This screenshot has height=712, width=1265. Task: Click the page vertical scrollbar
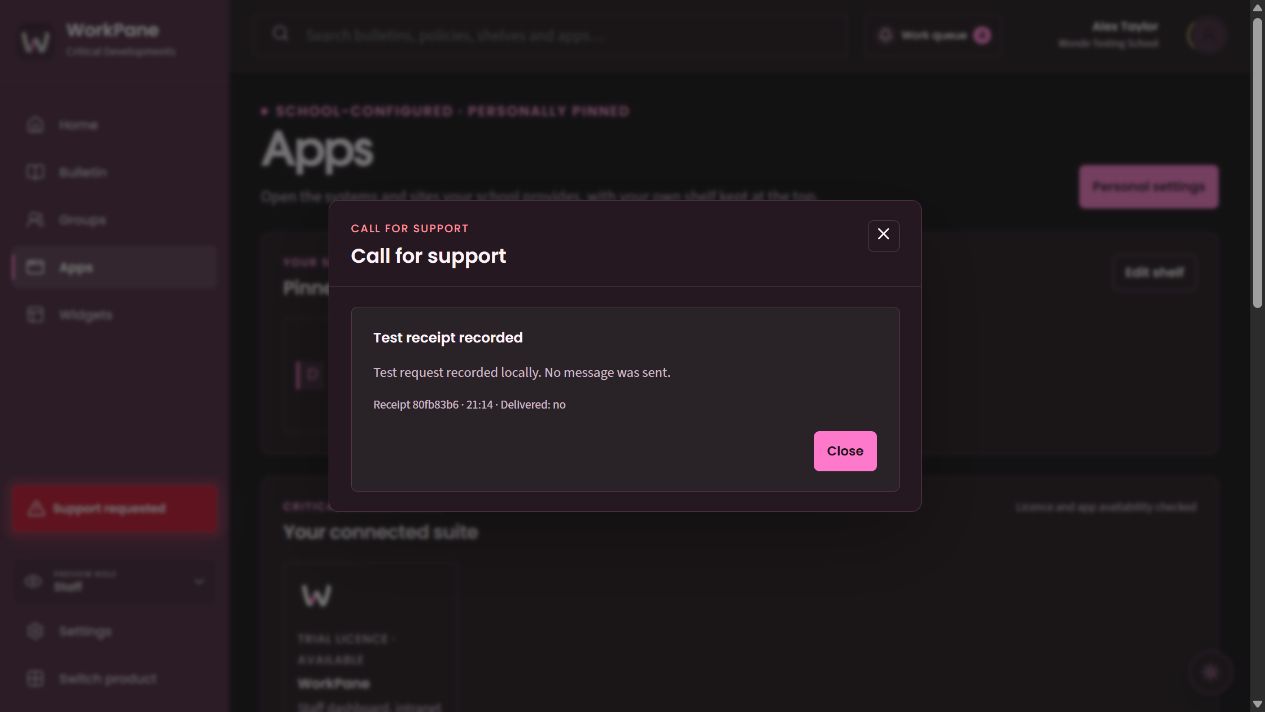tap(1257, 356)
